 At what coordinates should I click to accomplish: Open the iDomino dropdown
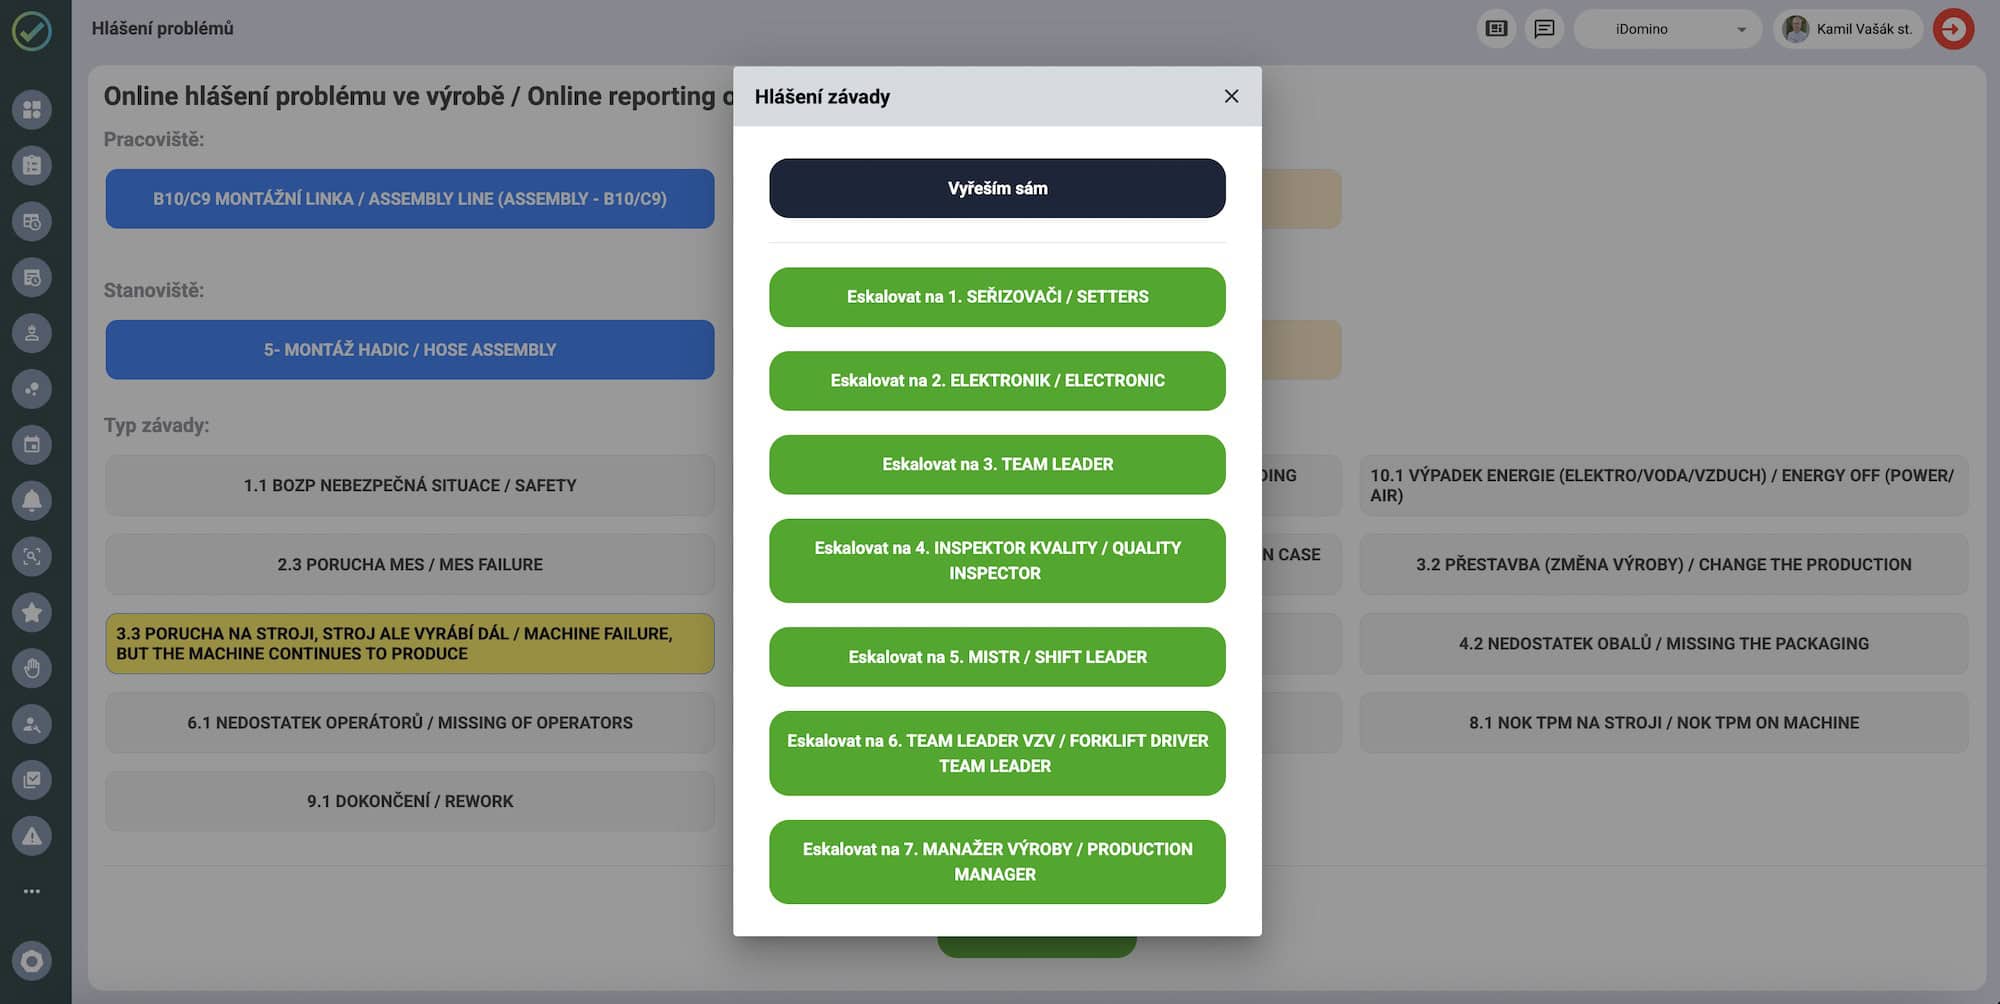[x=1667, y=29]
